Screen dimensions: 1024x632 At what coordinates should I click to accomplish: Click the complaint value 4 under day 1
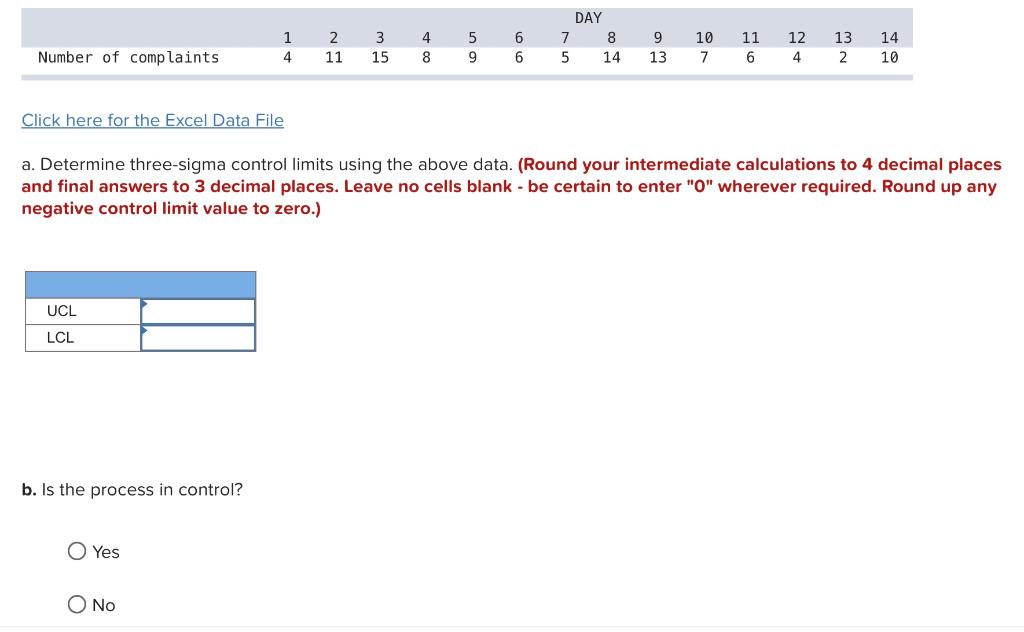(x=288, y=57)
